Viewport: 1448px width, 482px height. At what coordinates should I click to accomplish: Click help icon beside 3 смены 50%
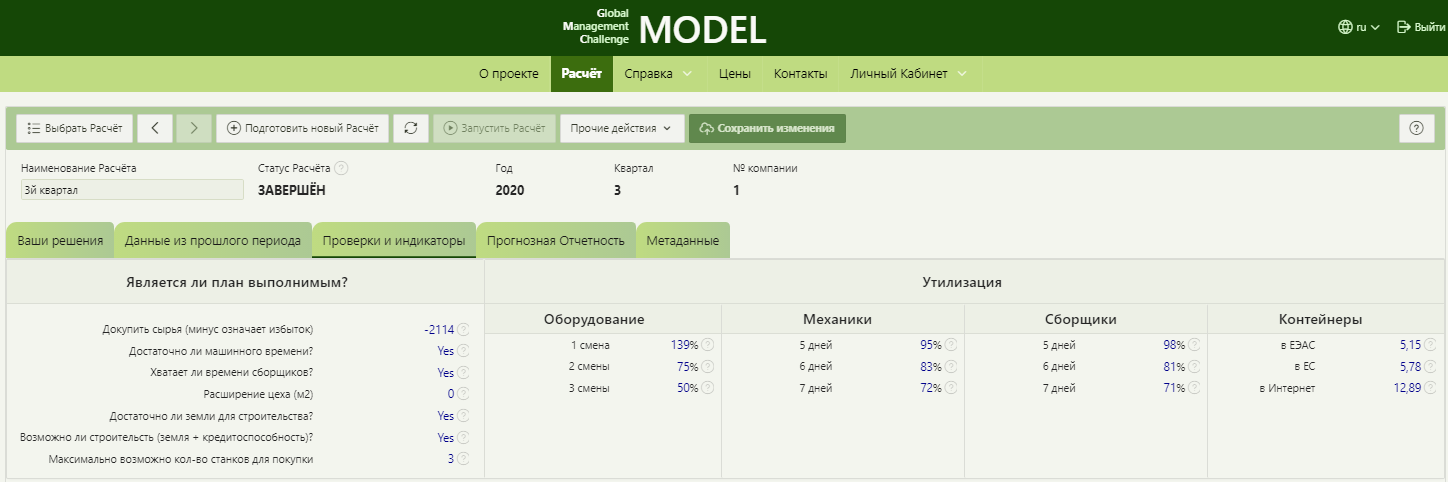coord(707,388)
